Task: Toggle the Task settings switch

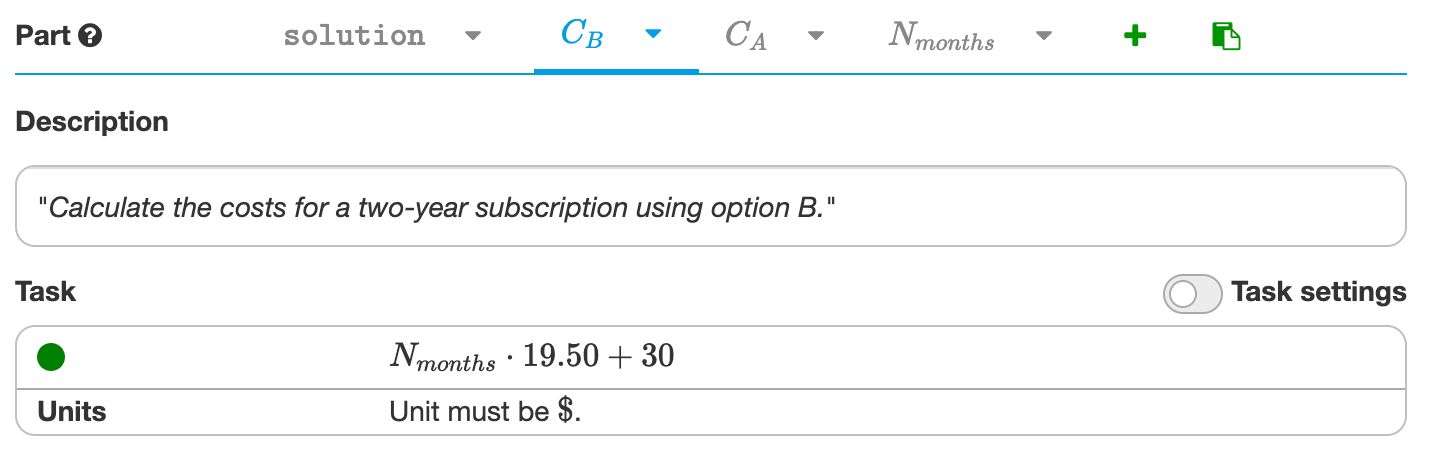Action: click(1192, 293)
